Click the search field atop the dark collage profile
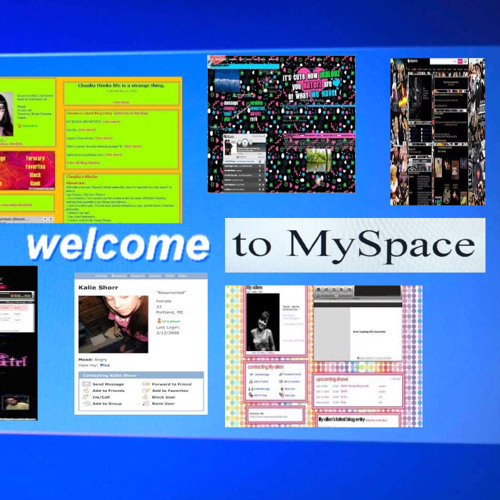This screenshot has width=500, height=500. click(x=443, y=61)
